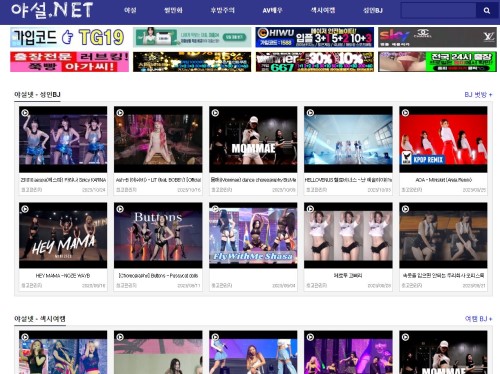This screenshot has height=374, width=500.
Task: Open the AV배우 menu item
Action: 272,10
